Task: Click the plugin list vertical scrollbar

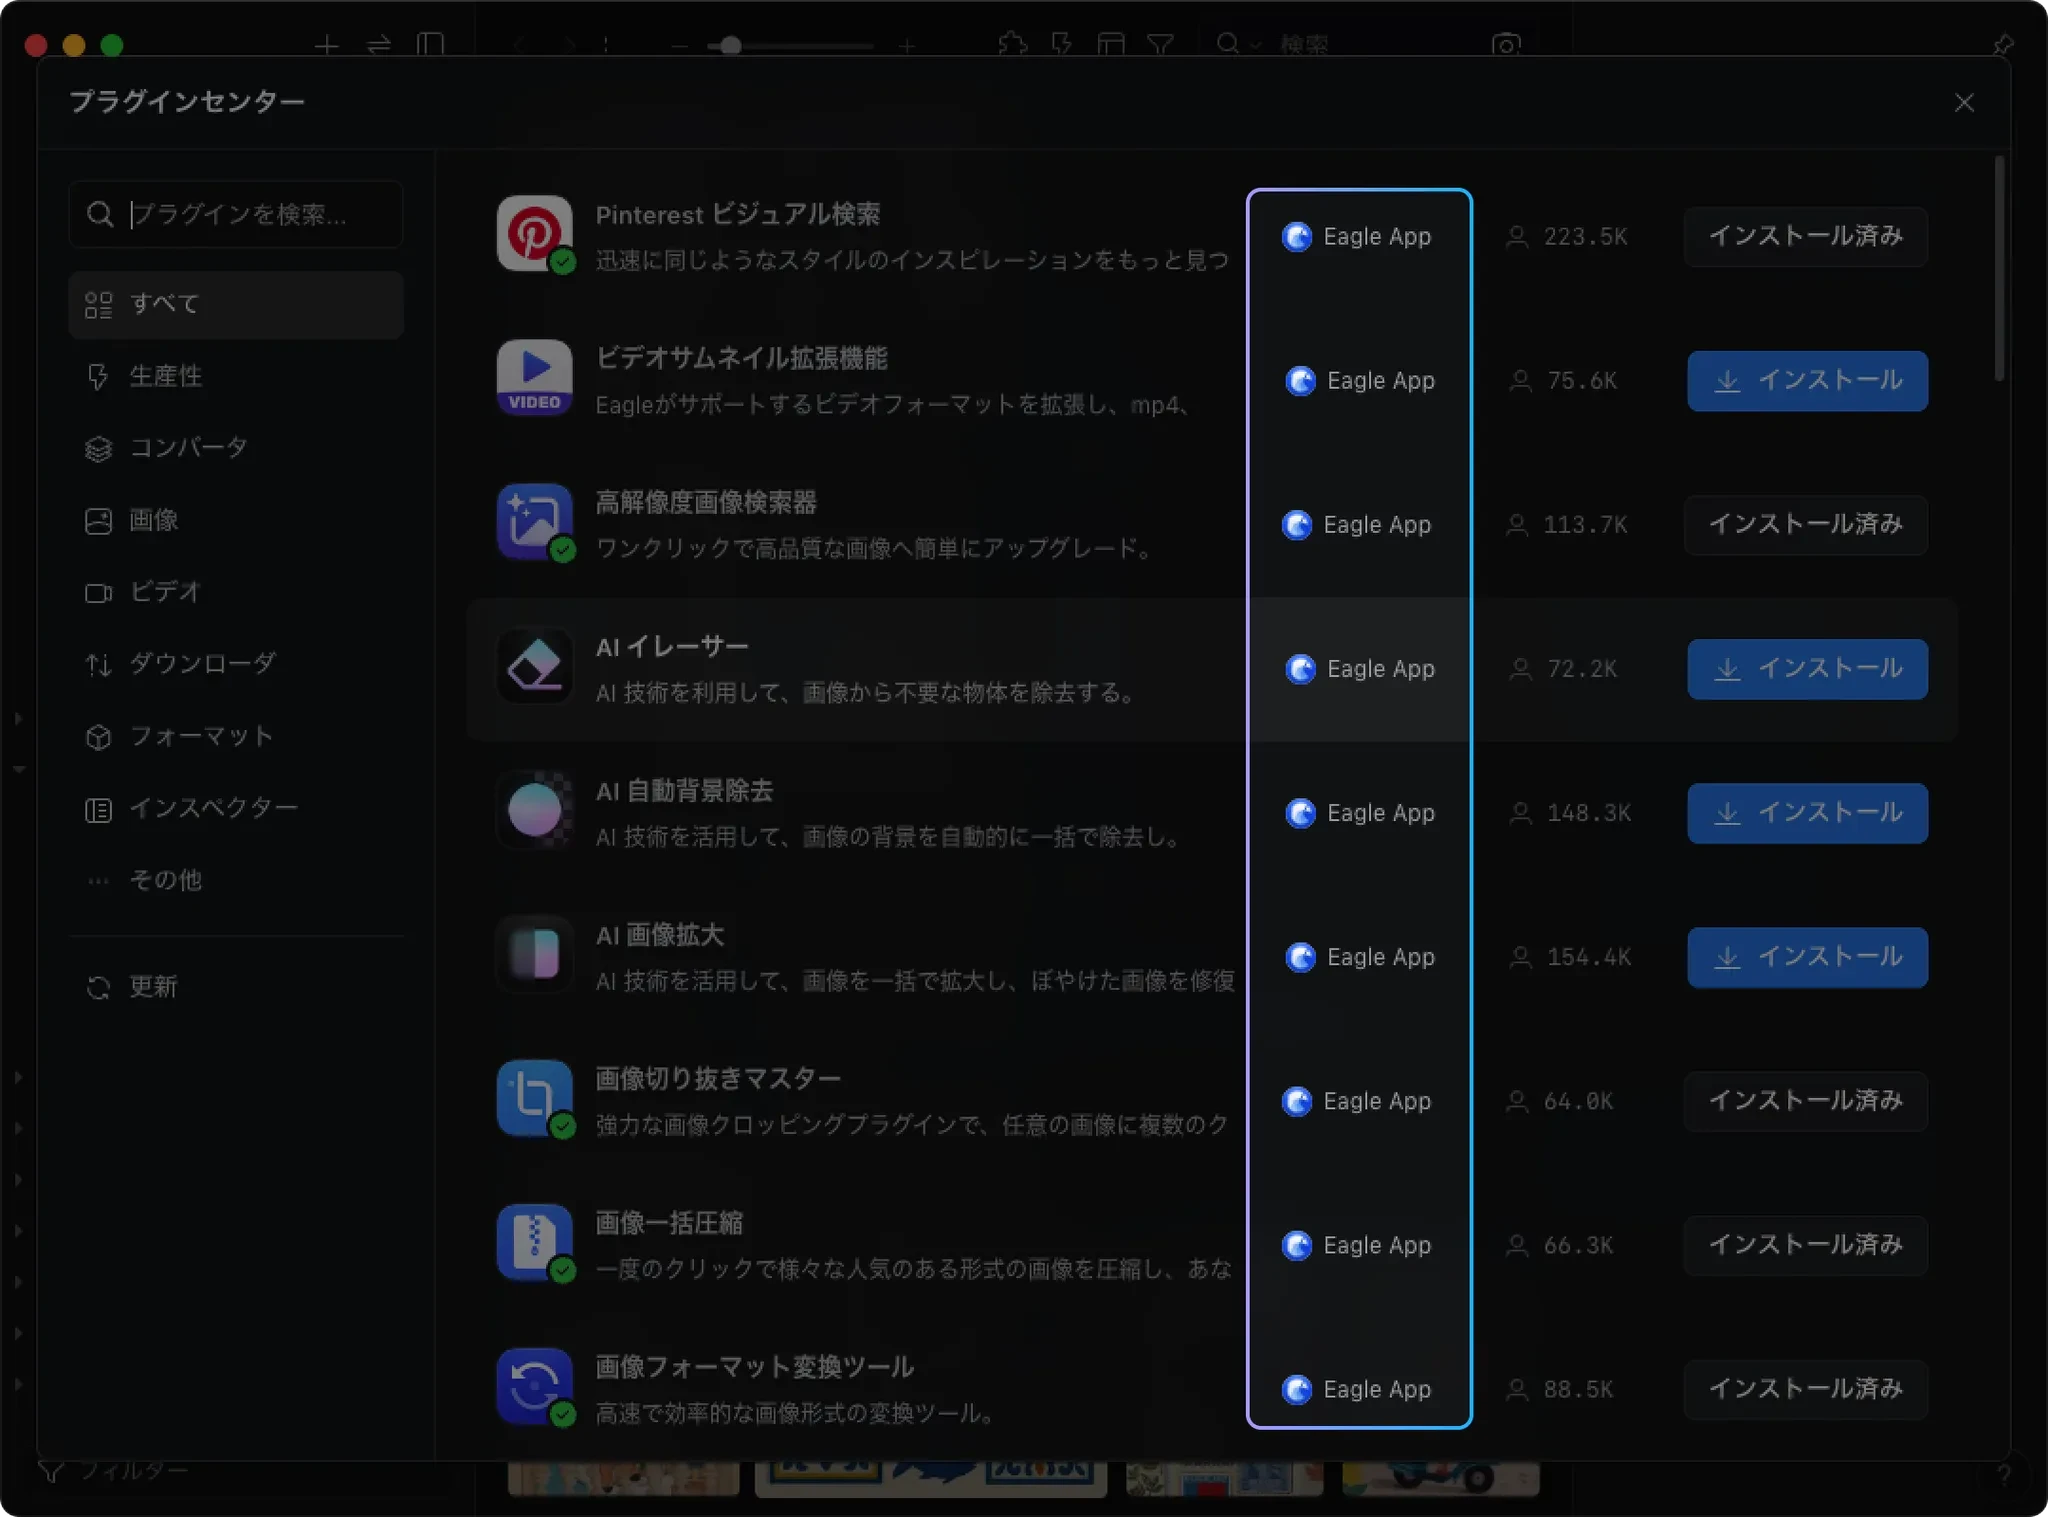Action: tap(1999, 268)
